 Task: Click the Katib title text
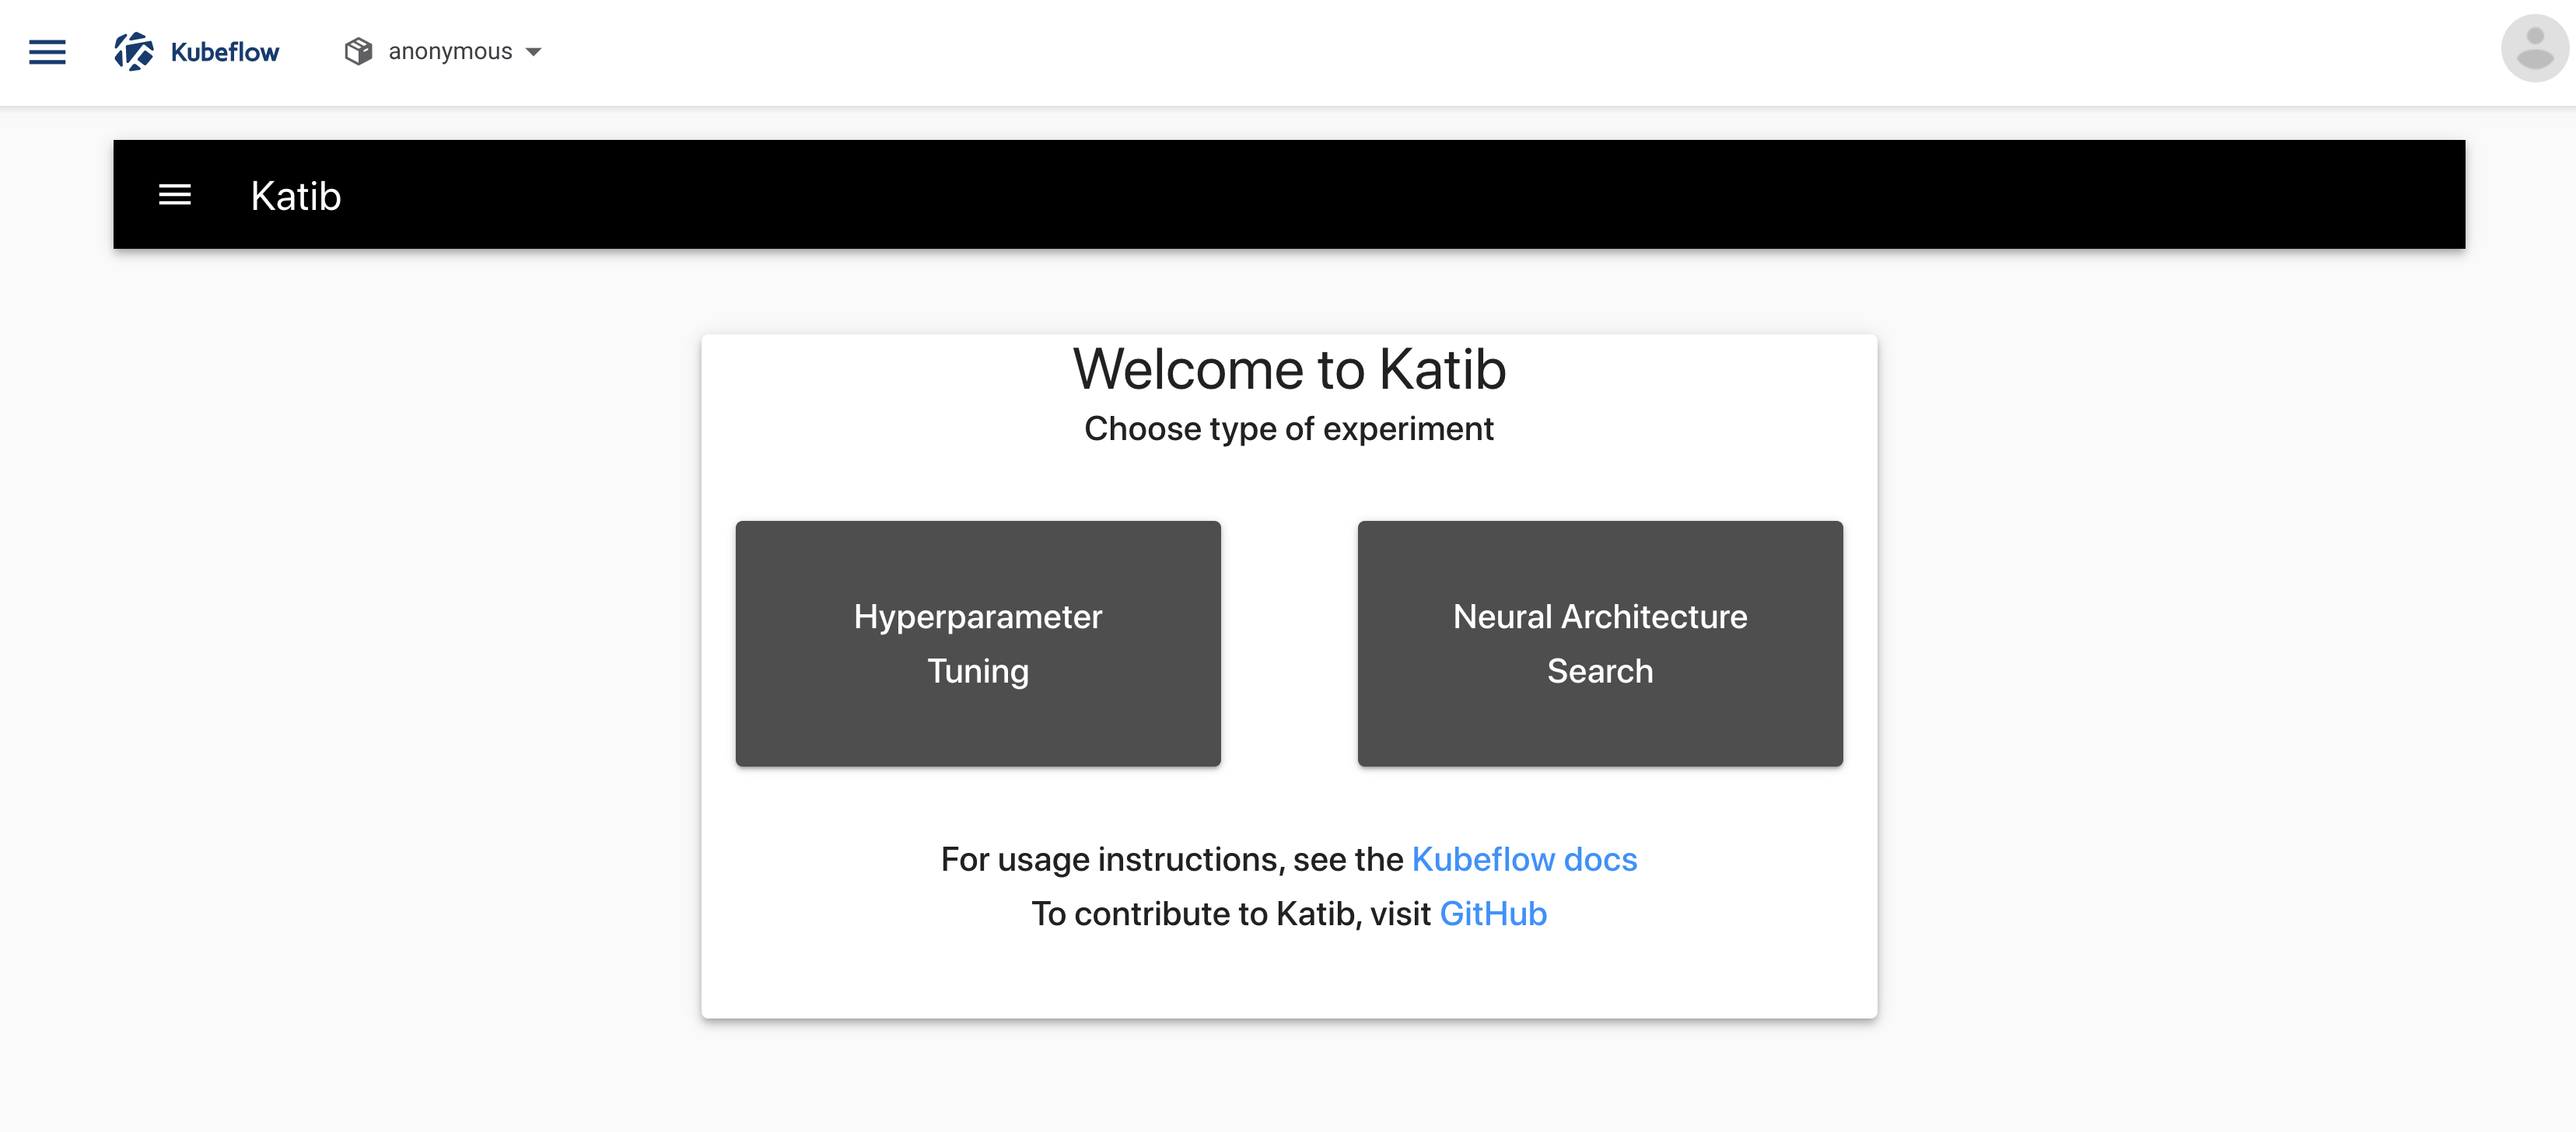pos(296,196)
